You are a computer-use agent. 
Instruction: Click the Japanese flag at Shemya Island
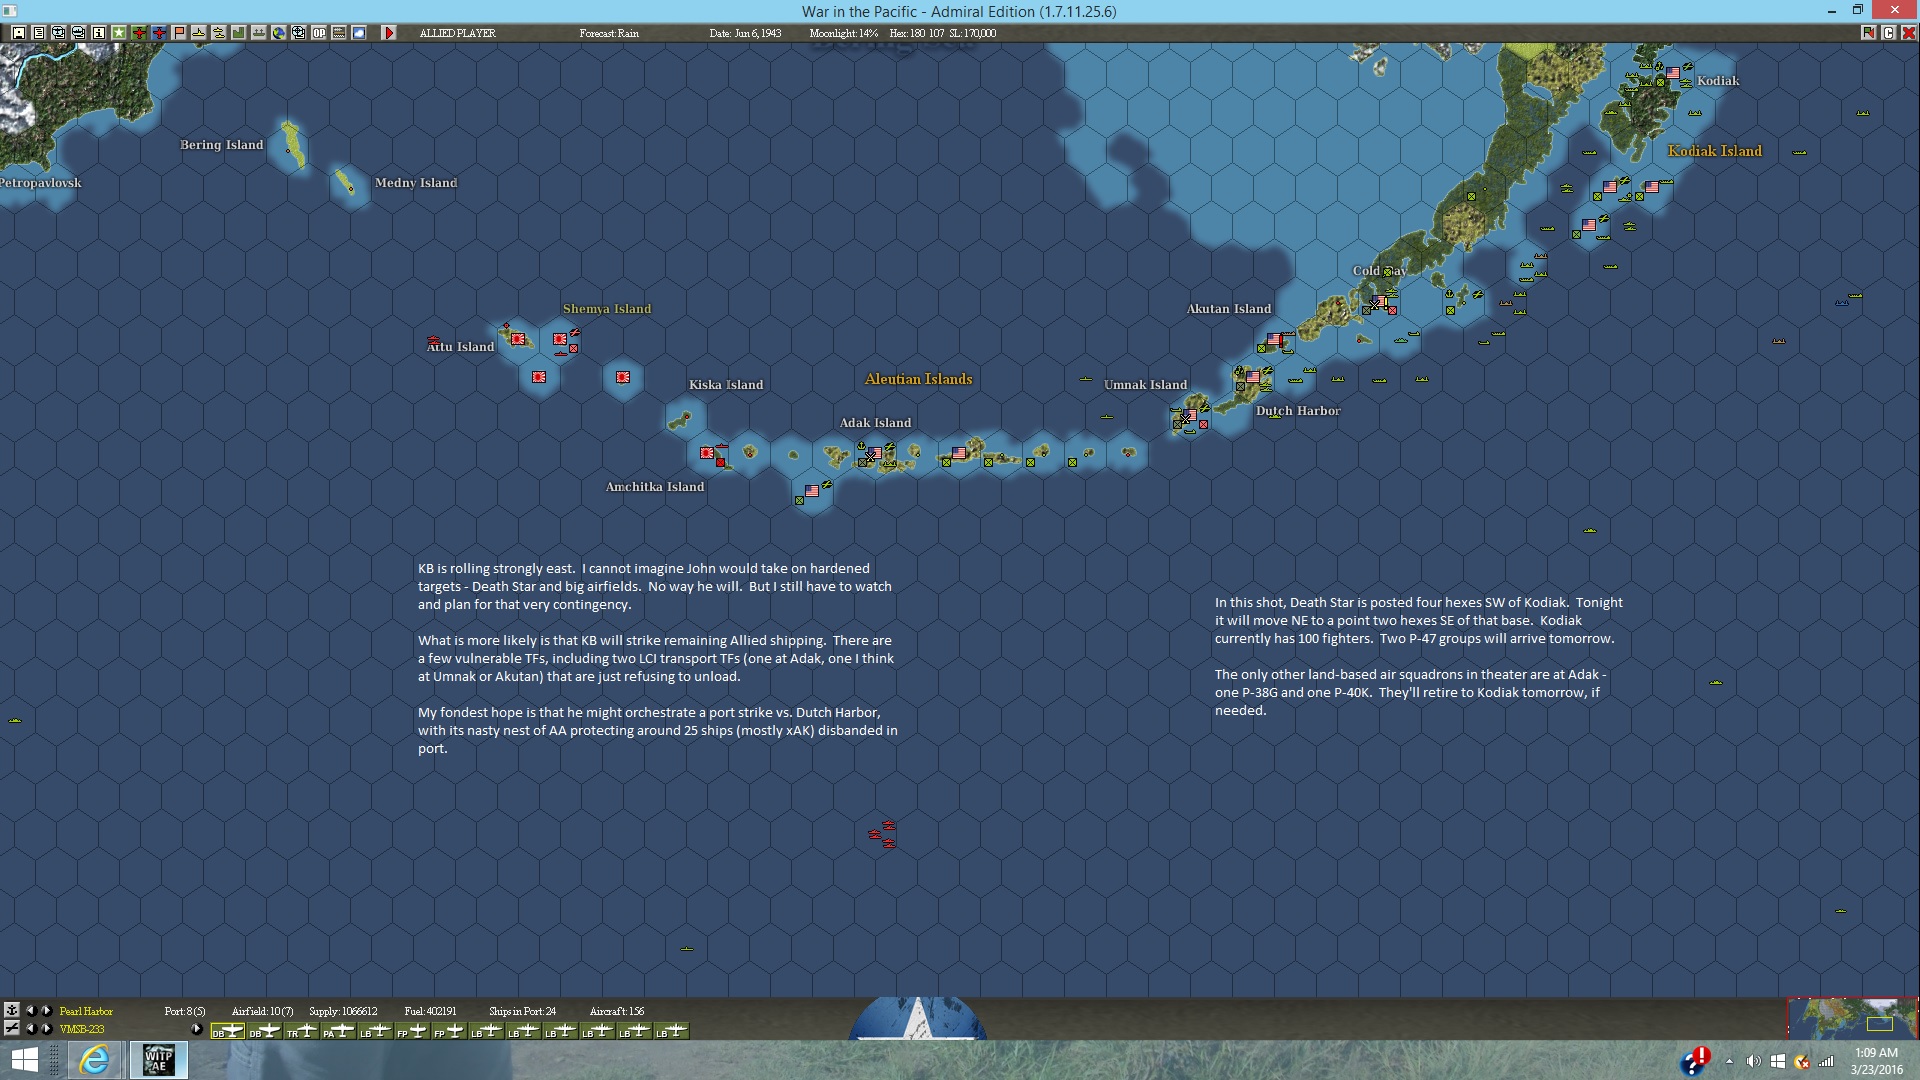tap(560, 340)
